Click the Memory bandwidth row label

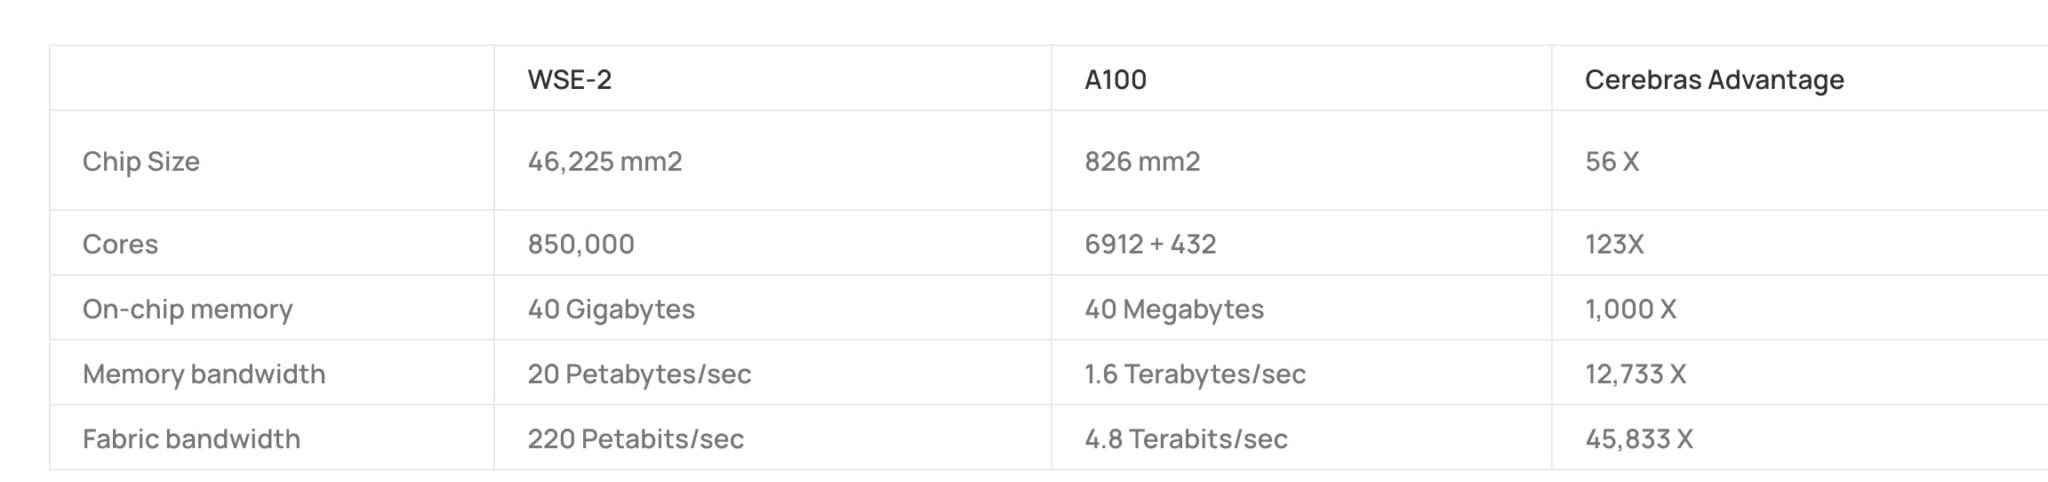(204, 374)
